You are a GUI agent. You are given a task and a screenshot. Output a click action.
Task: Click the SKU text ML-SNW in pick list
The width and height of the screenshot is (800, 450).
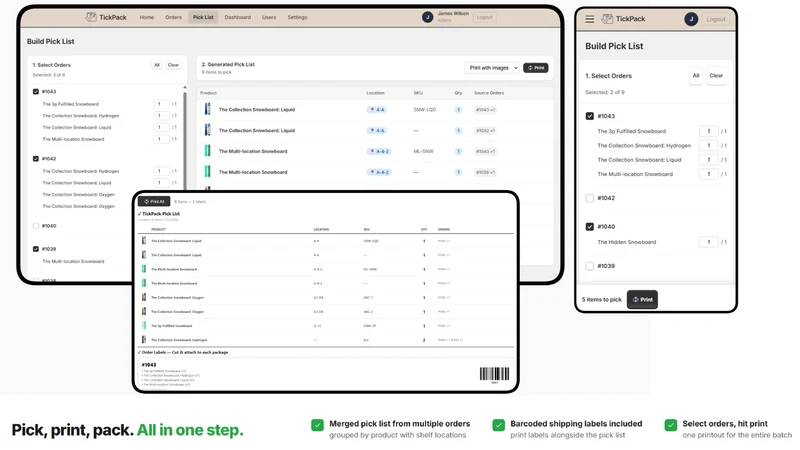[423, 152]
